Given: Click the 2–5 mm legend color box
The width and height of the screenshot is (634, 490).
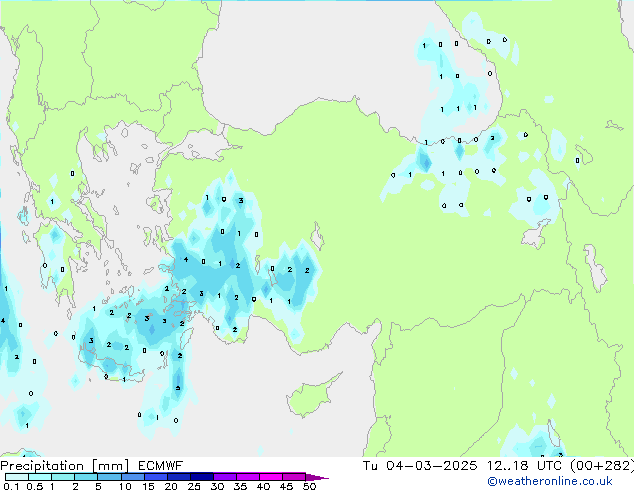Looking at the screenshot, I should 86,477.
